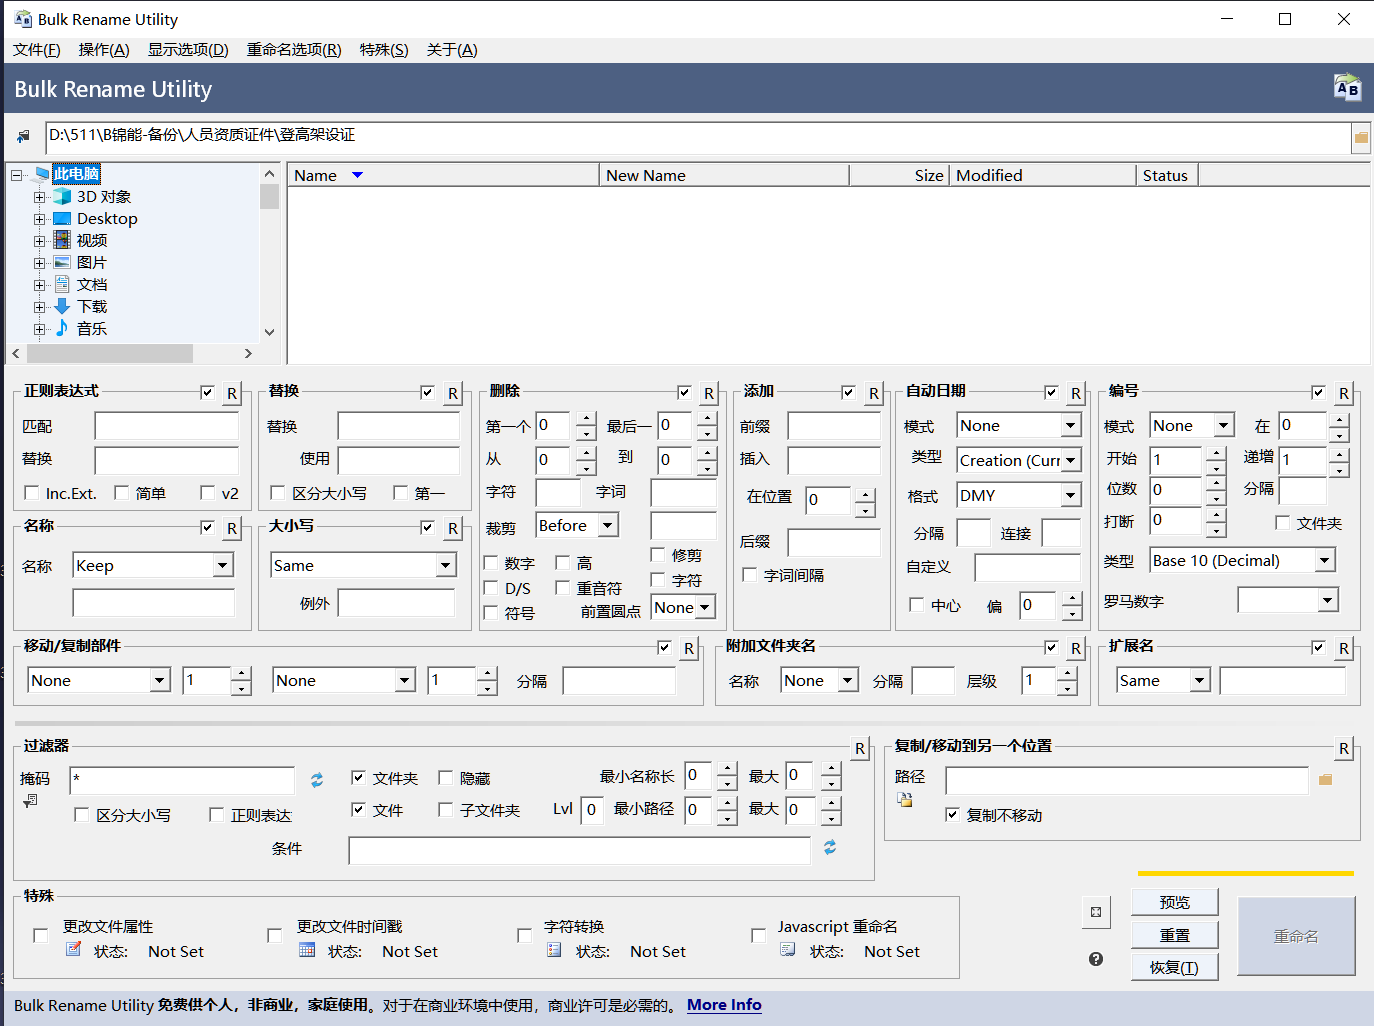Viewport: 1374px width, 1026px height.
Task: Open the 操作(A) menu
Action: (104, 50)
